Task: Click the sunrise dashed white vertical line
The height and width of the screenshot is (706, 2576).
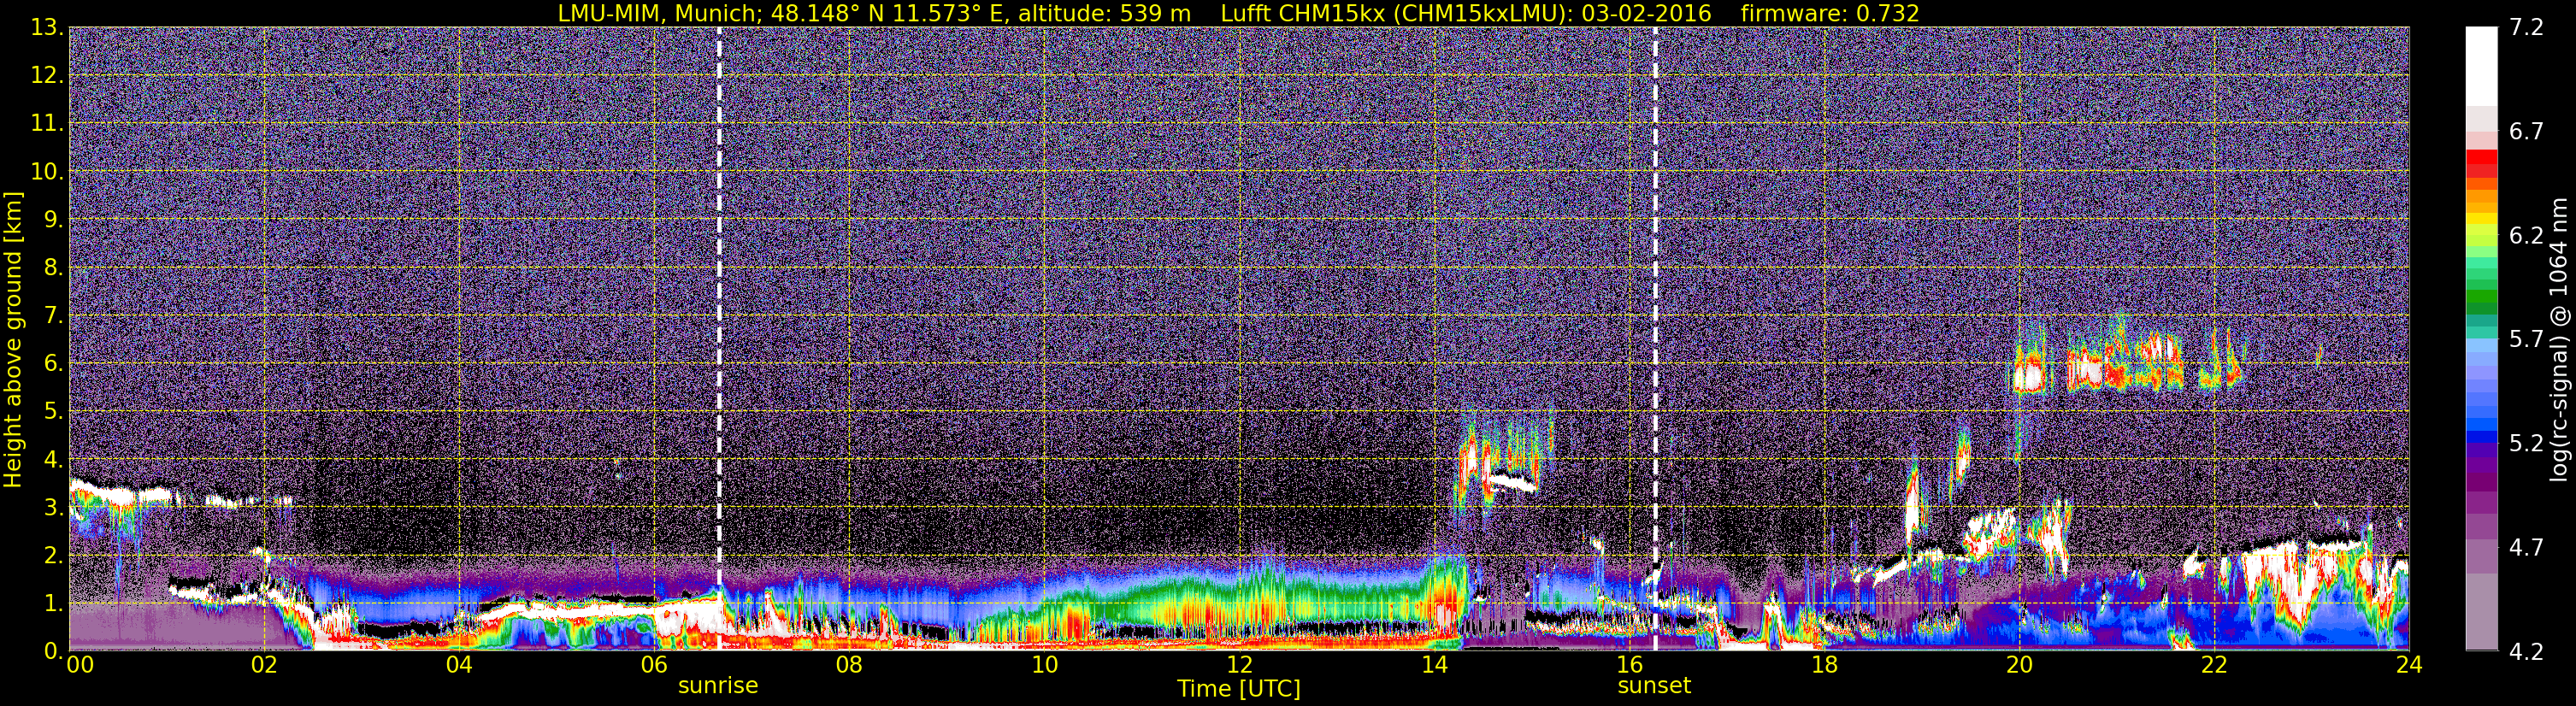Action: point(719,339)
